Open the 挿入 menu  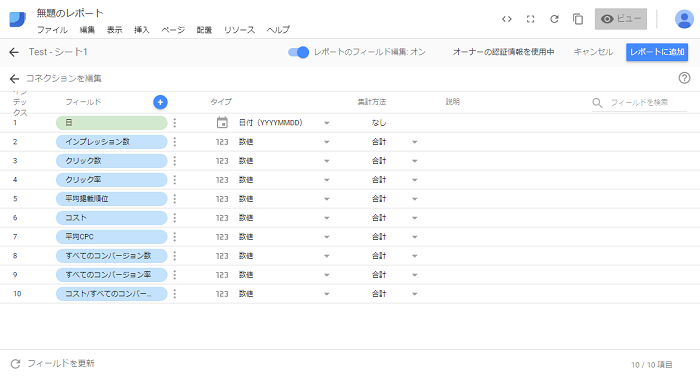pos(142,30)
